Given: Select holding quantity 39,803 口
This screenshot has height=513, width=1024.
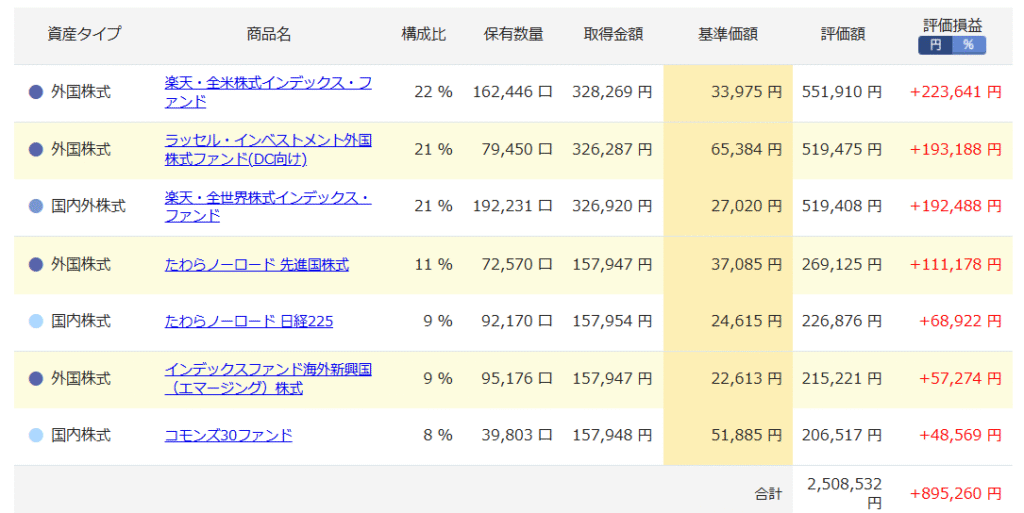Looking at the screenshot, I should click(517, 435).
